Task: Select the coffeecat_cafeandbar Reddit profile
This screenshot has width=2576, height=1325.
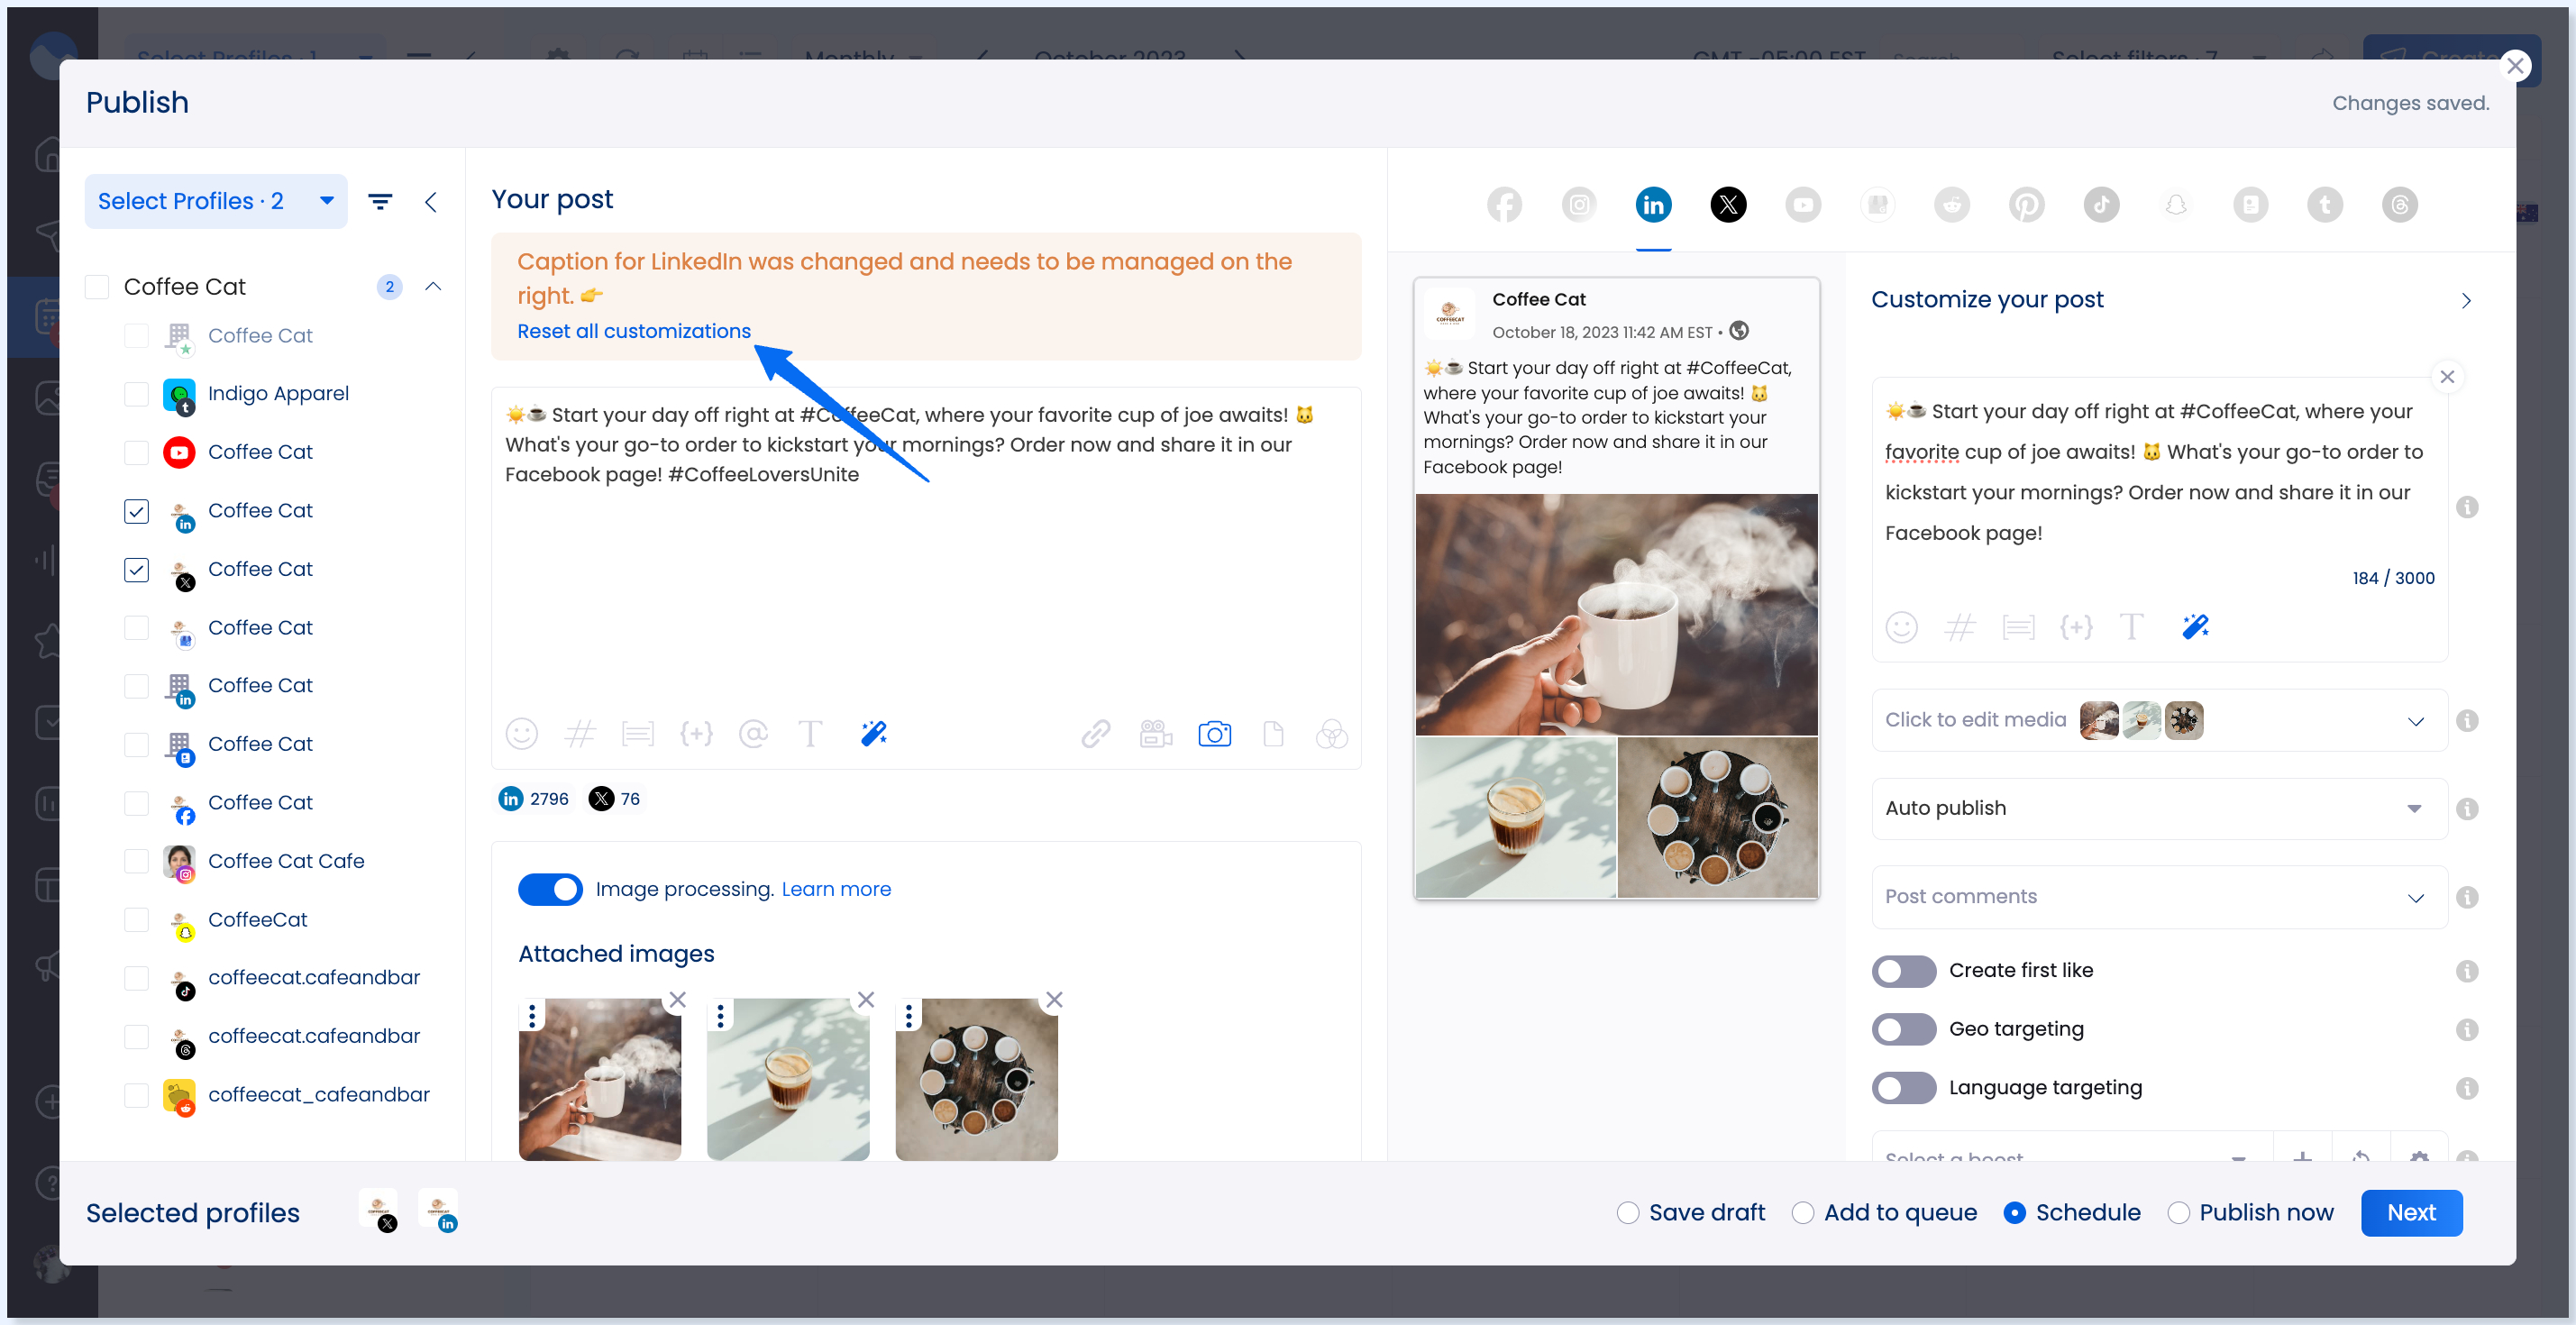Action: pyautogui.click(x=136, y=1095)
